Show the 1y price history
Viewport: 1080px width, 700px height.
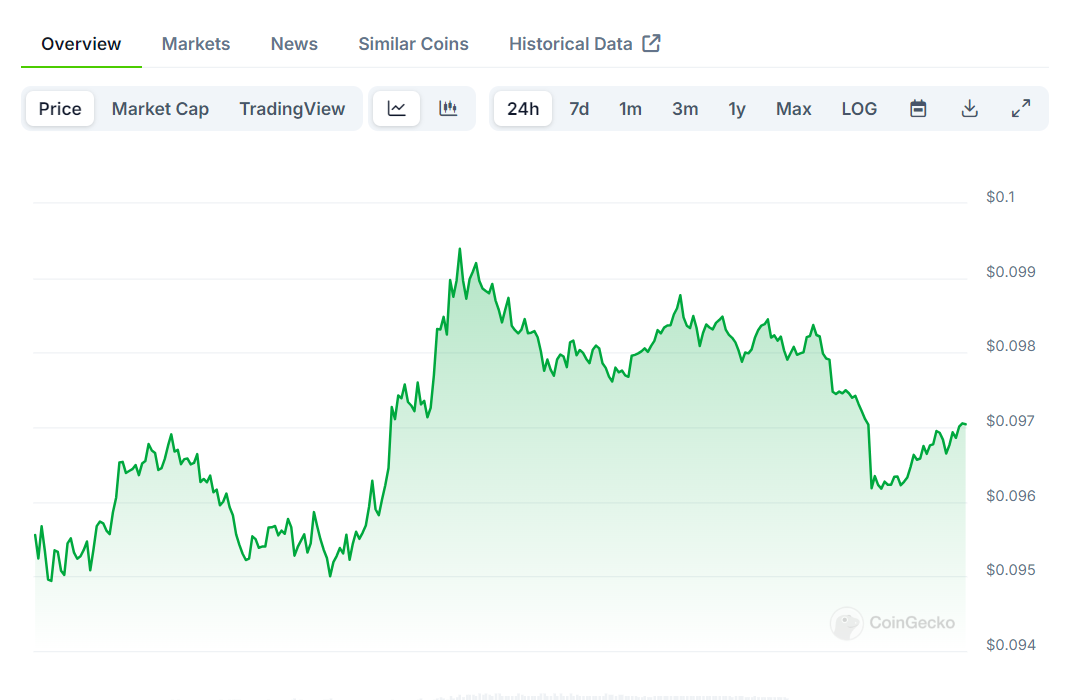coord(737,109)
